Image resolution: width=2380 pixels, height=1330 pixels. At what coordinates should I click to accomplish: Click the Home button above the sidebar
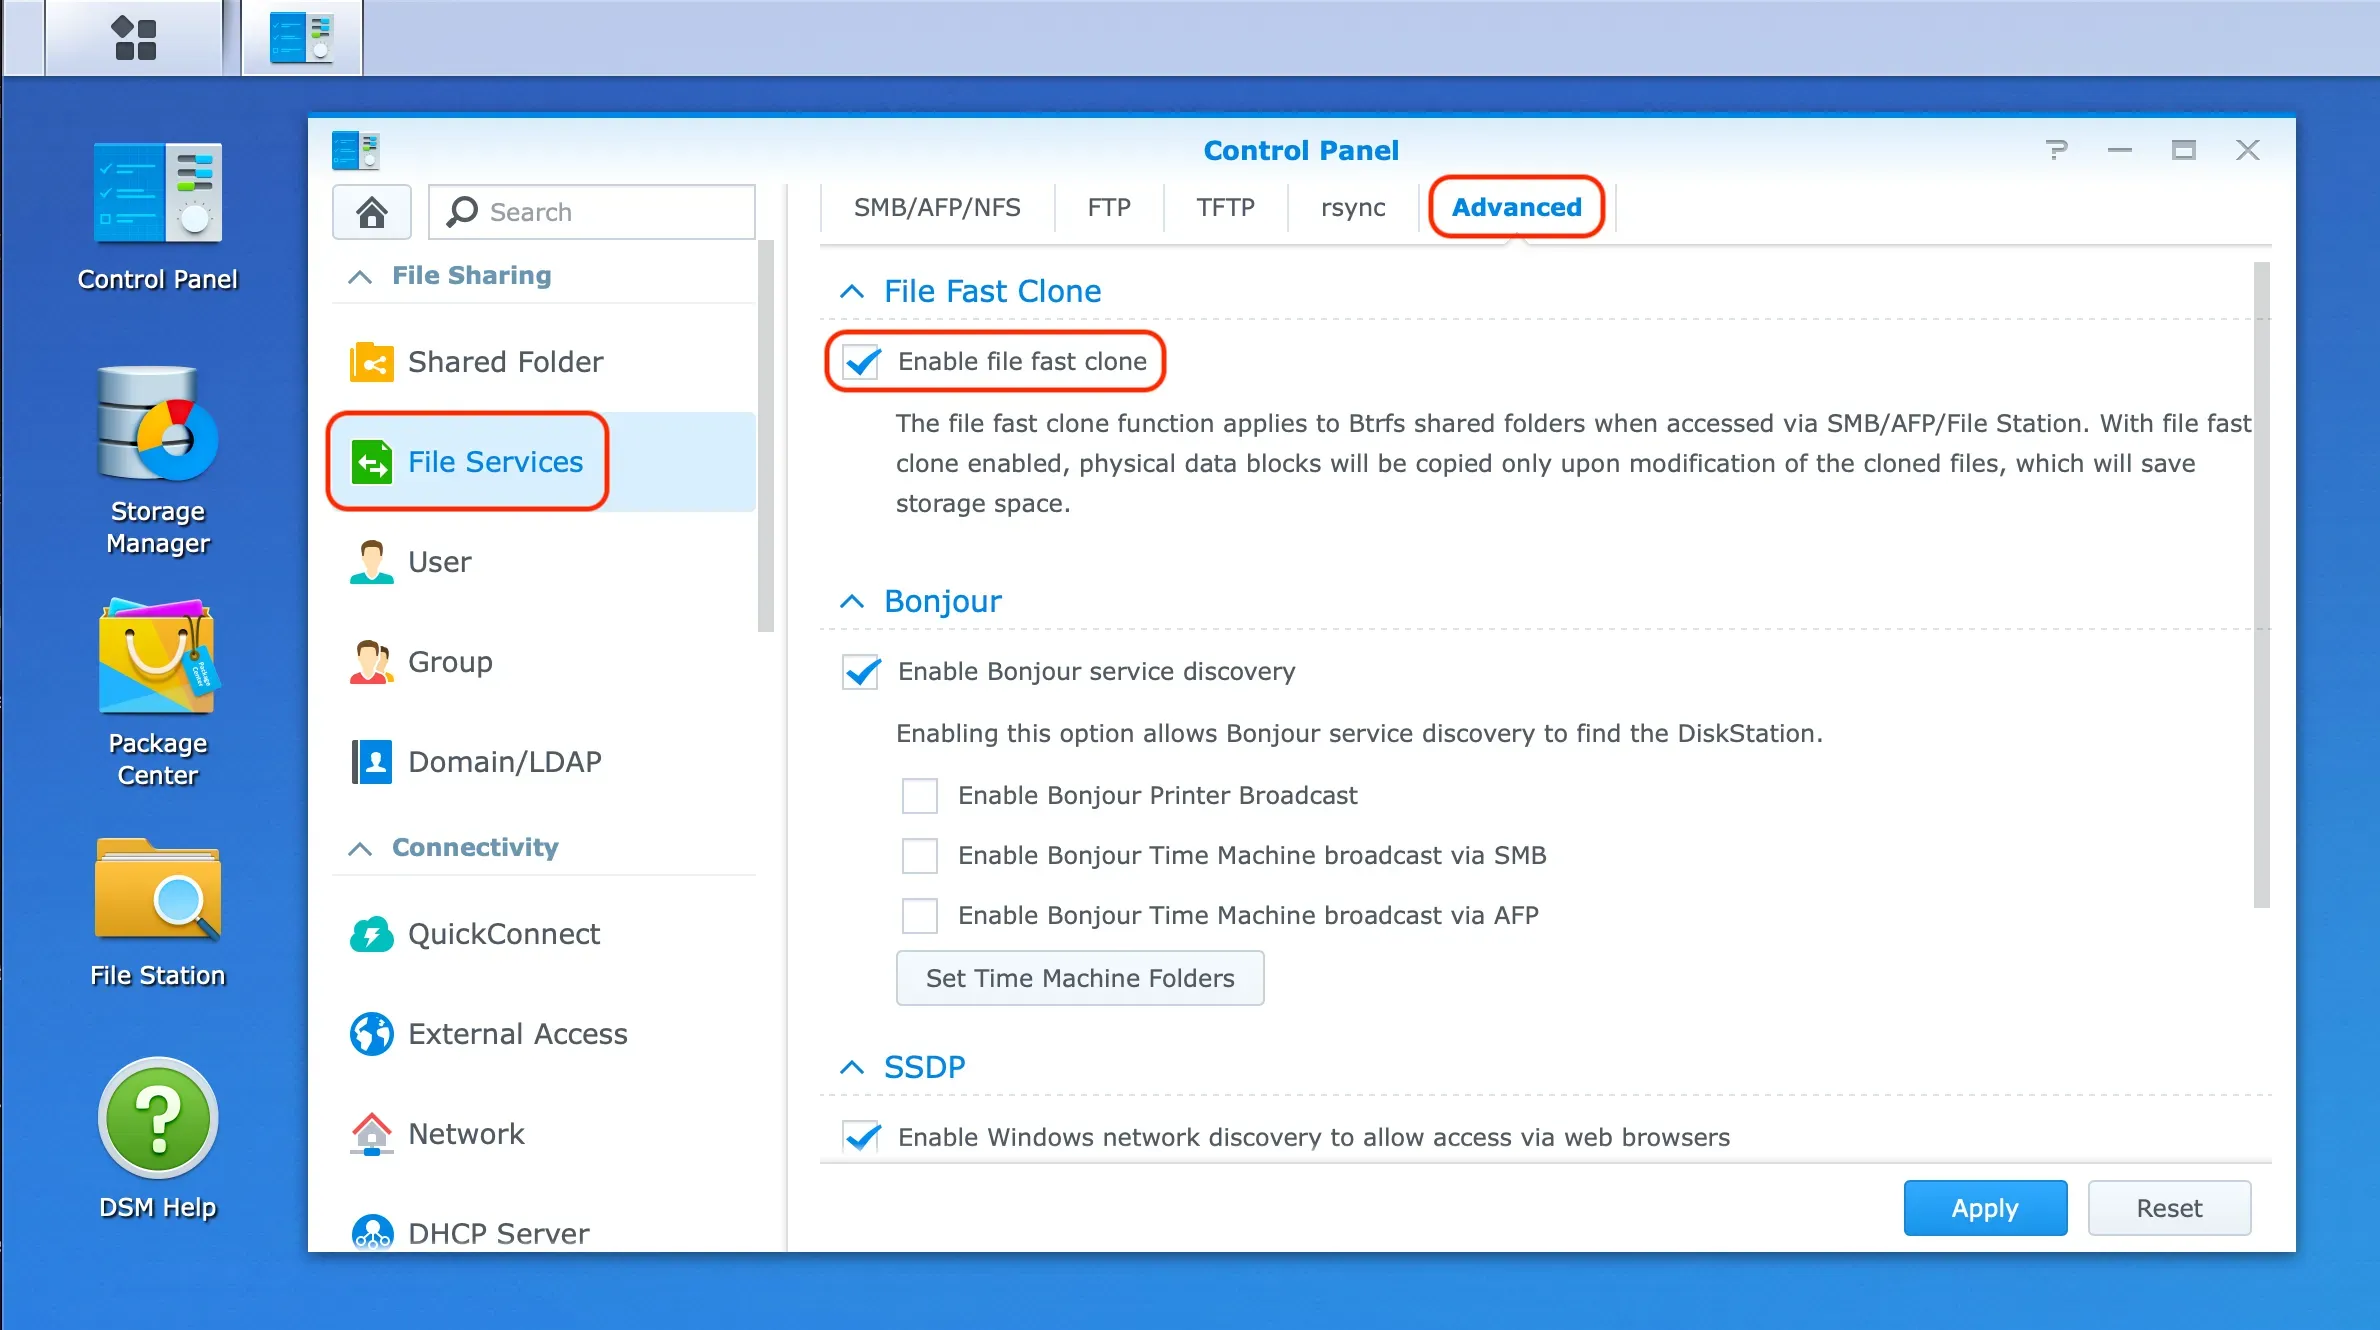371,211
